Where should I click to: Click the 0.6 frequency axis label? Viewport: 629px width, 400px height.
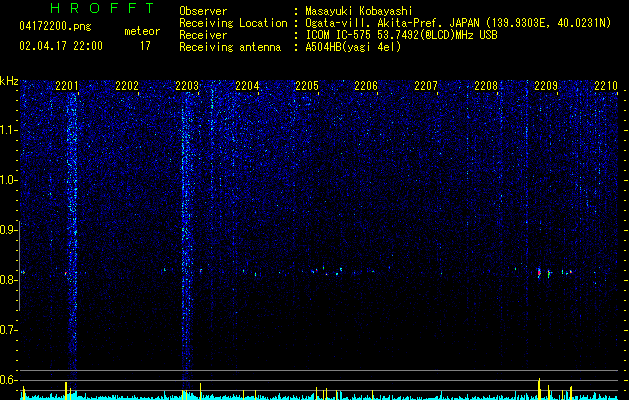[9, 380]
